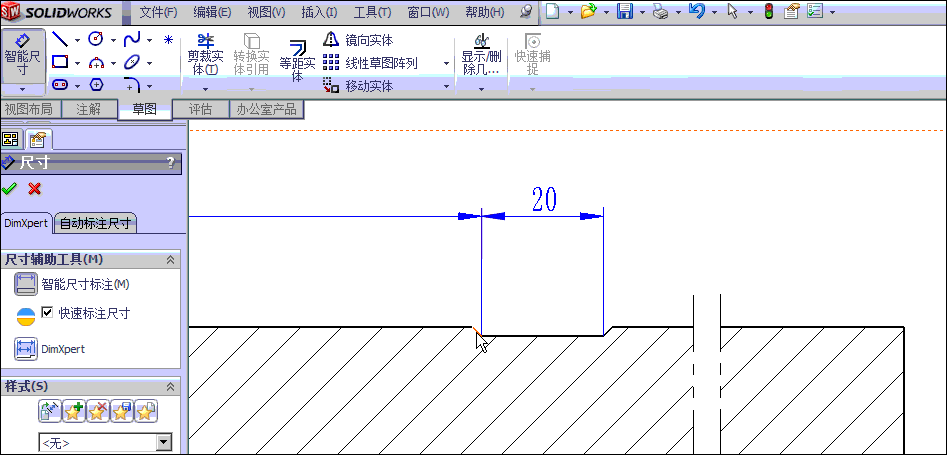Switch to the Evaluate (评估) tab

pos(201,109)
